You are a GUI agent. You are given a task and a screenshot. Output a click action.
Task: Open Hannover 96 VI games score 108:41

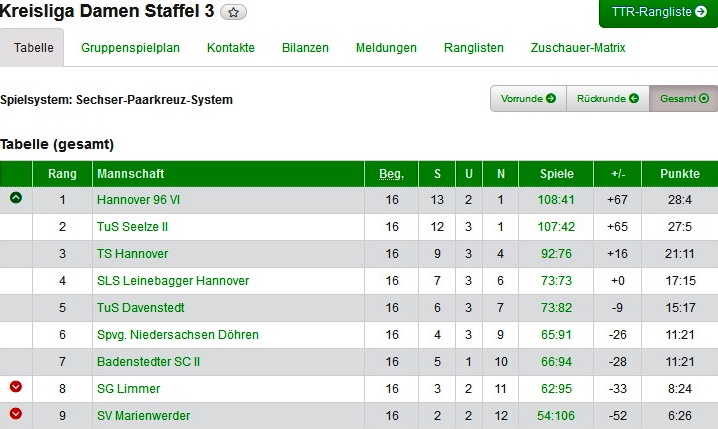556,200
